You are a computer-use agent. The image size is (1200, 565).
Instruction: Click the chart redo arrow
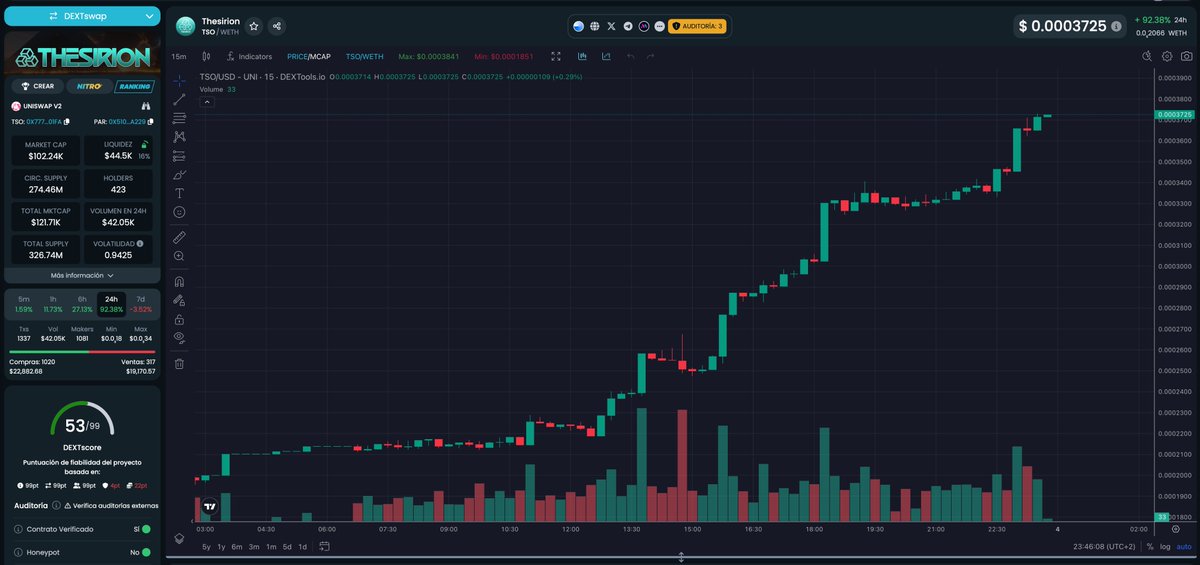(650, 57)
